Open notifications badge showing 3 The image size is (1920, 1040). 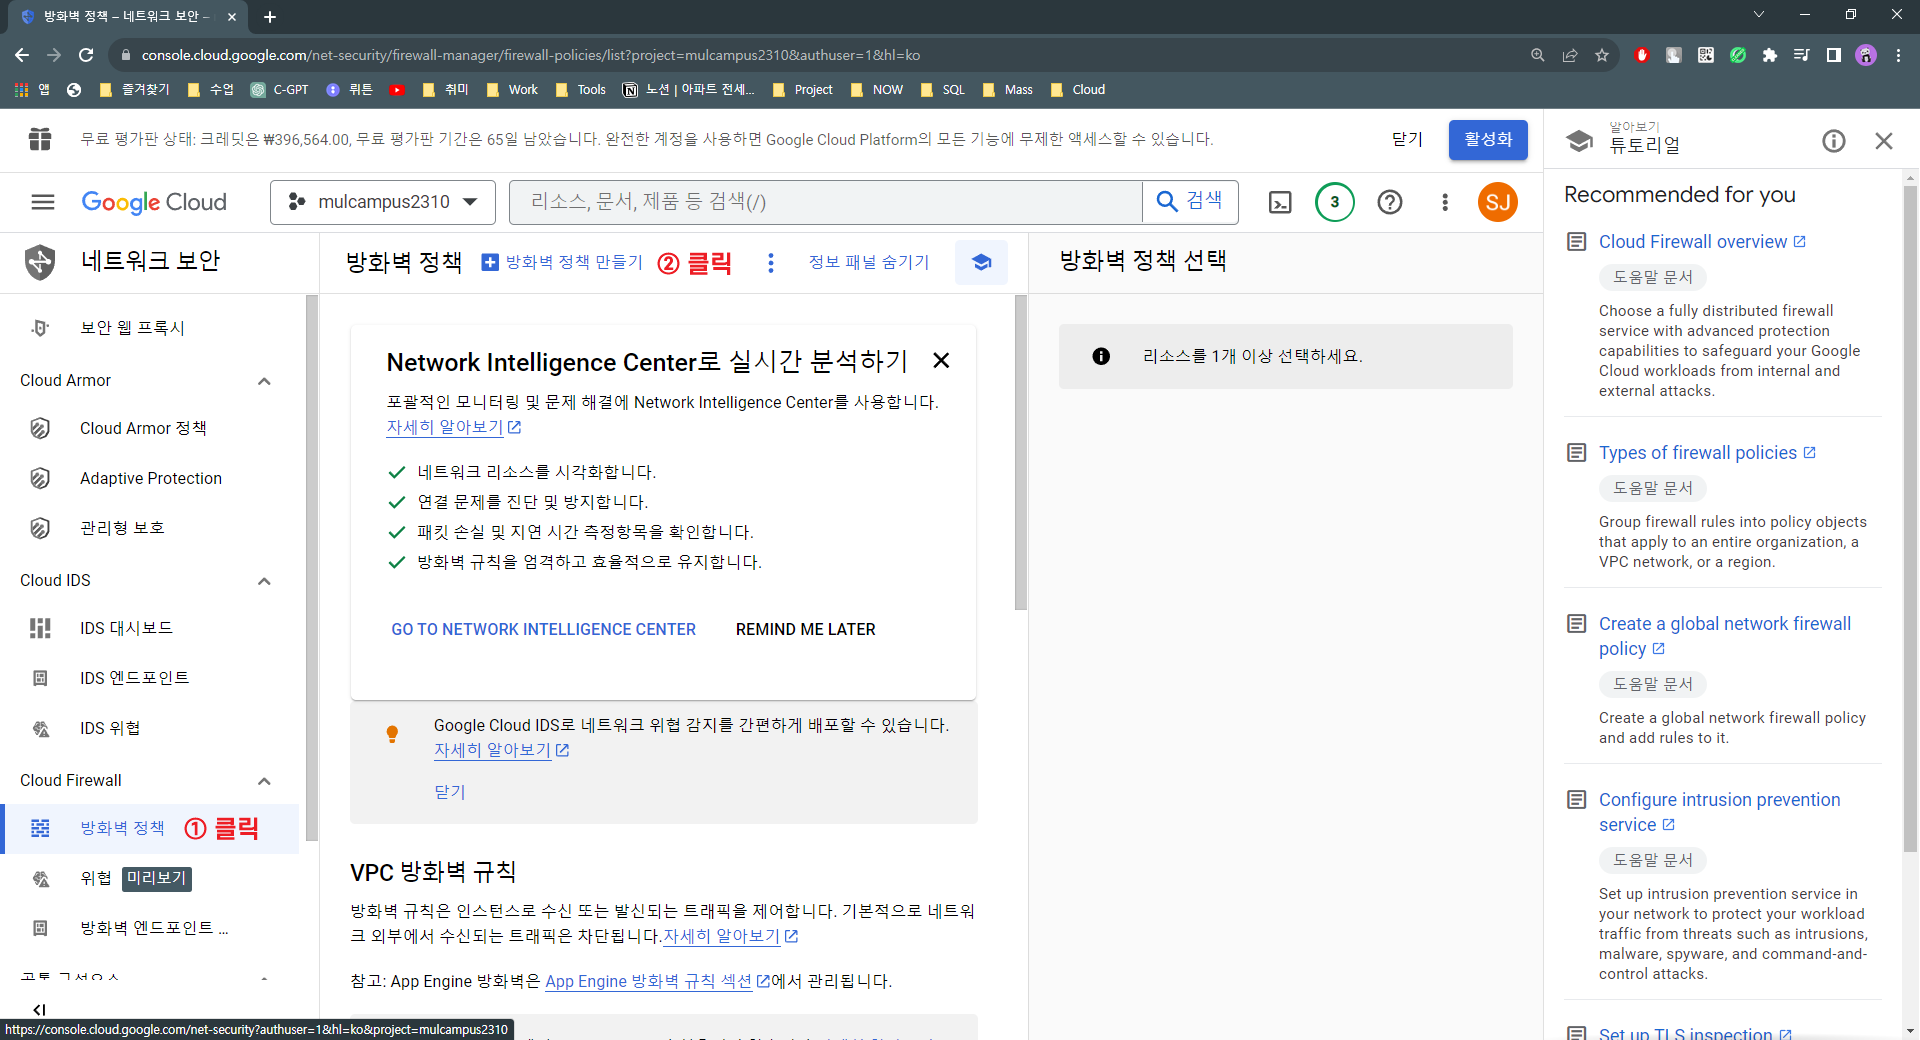tap(1334, 202)
